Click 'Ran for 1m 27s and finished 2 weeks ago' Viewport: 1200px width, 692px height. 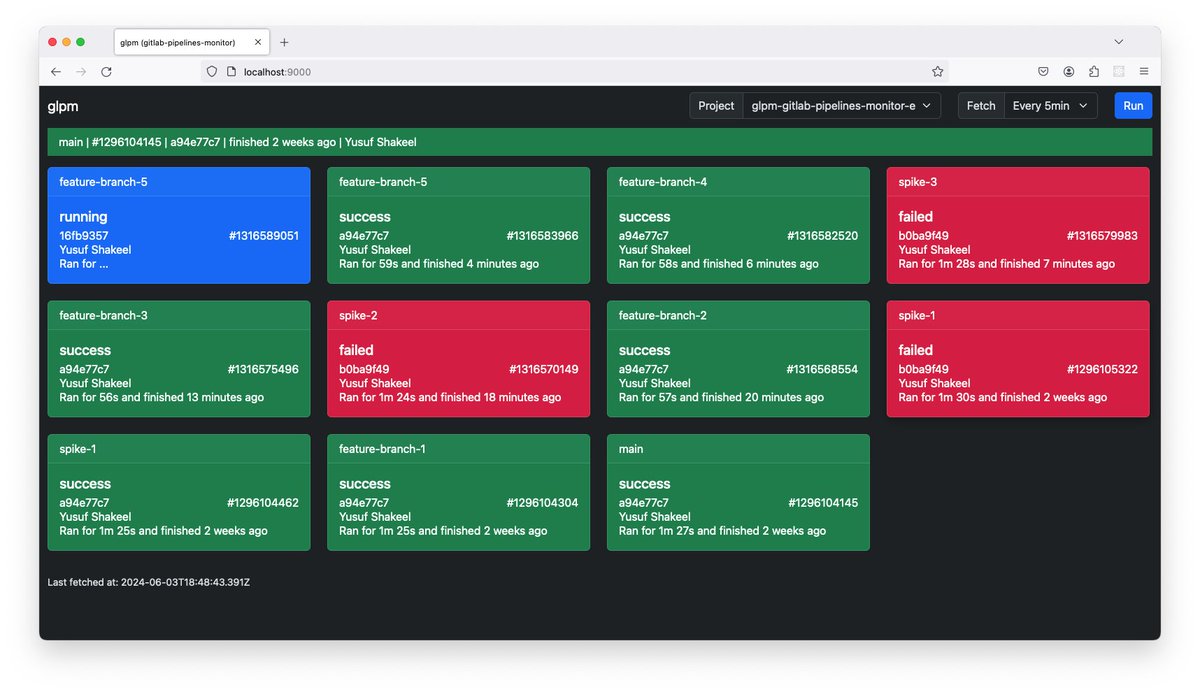point(723,531)
